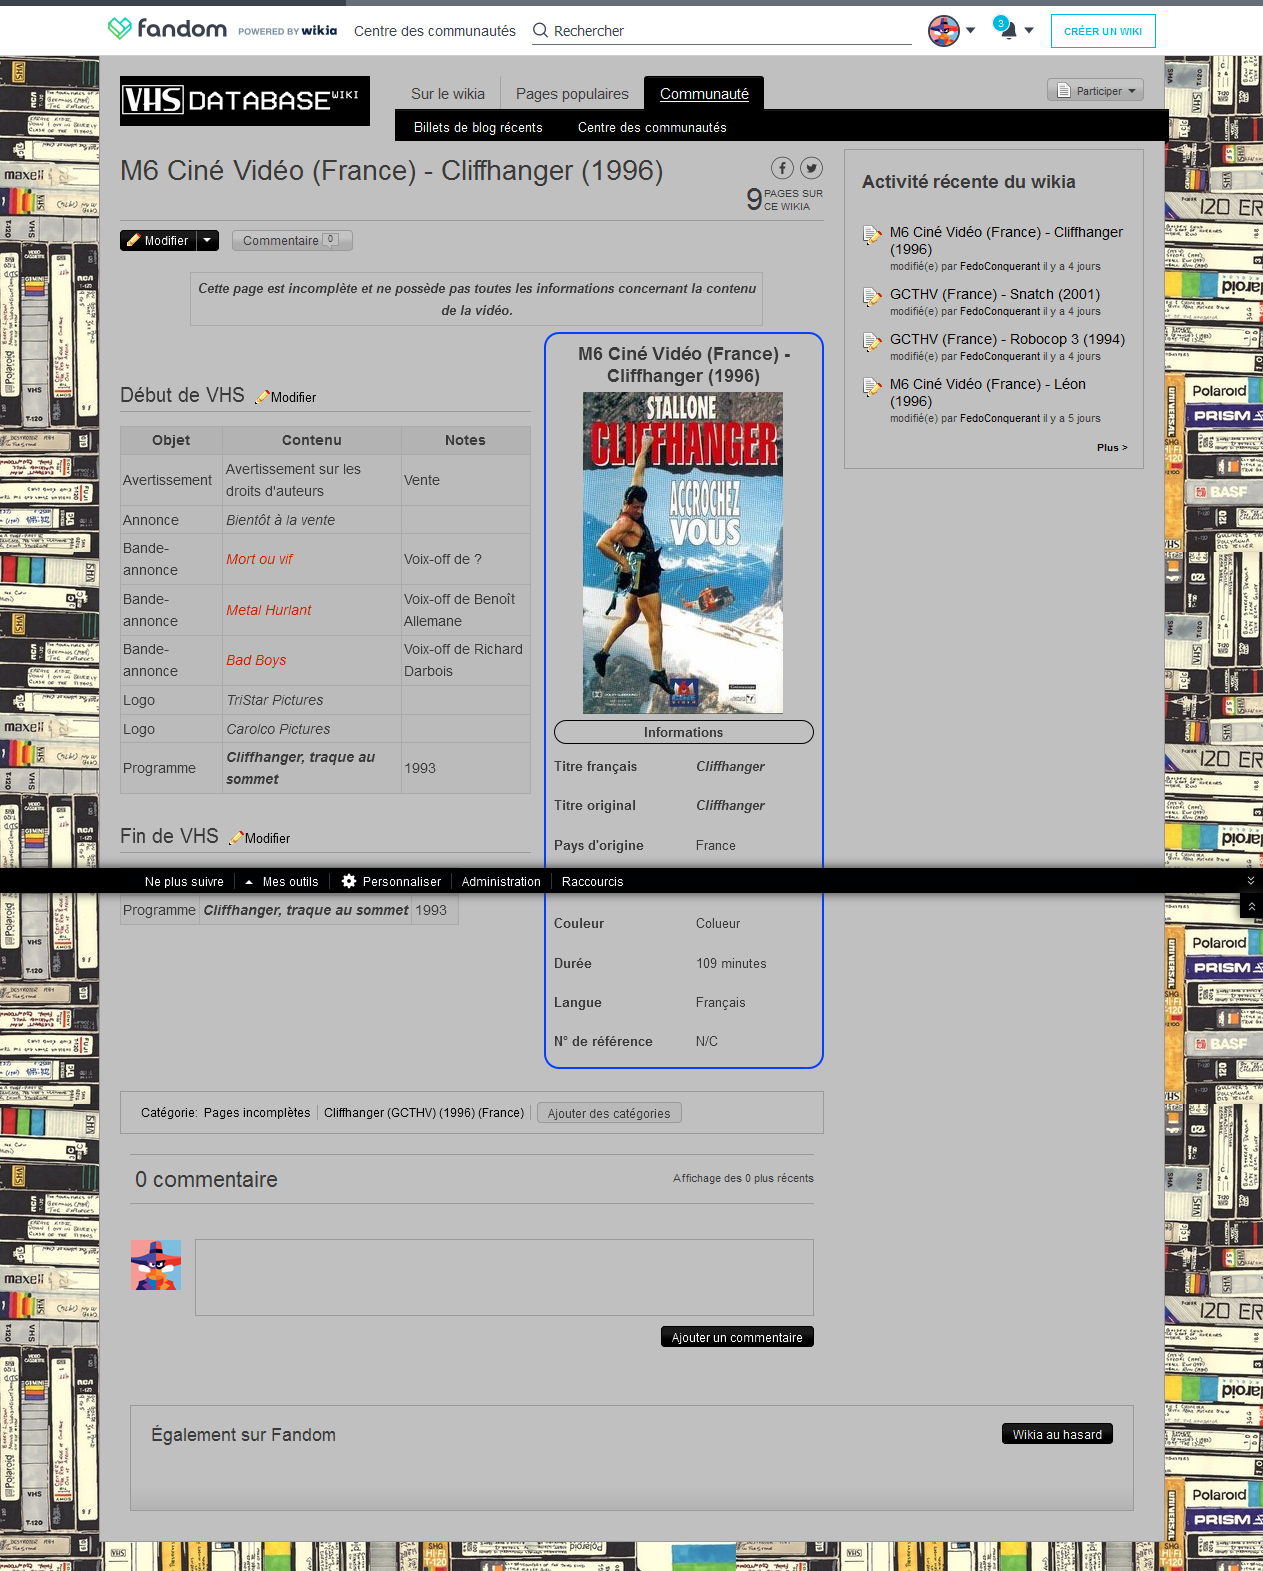Click Modifier link for Début de VHS

pos(293,397)
